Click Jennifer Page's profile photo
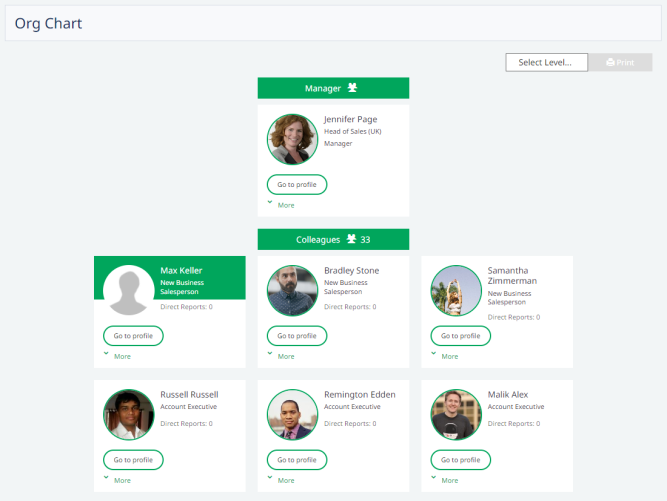Image resolution: width=667 pixels, height=501 pixels. click(292, 138)
